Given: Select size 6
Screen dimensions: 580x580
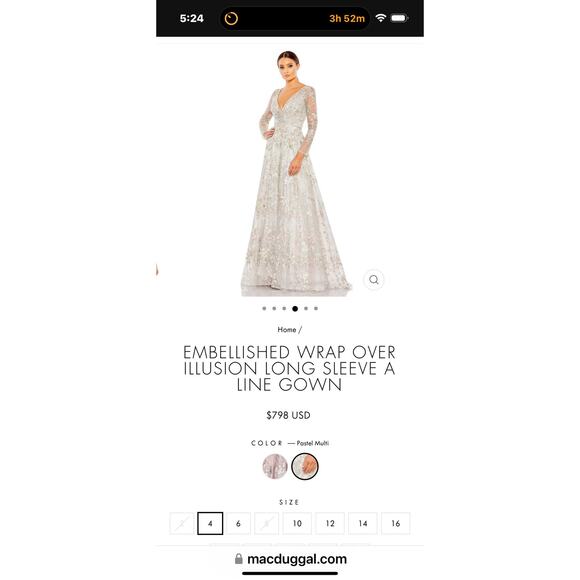Looking at the screenshot, I should (x=238, y=523).
